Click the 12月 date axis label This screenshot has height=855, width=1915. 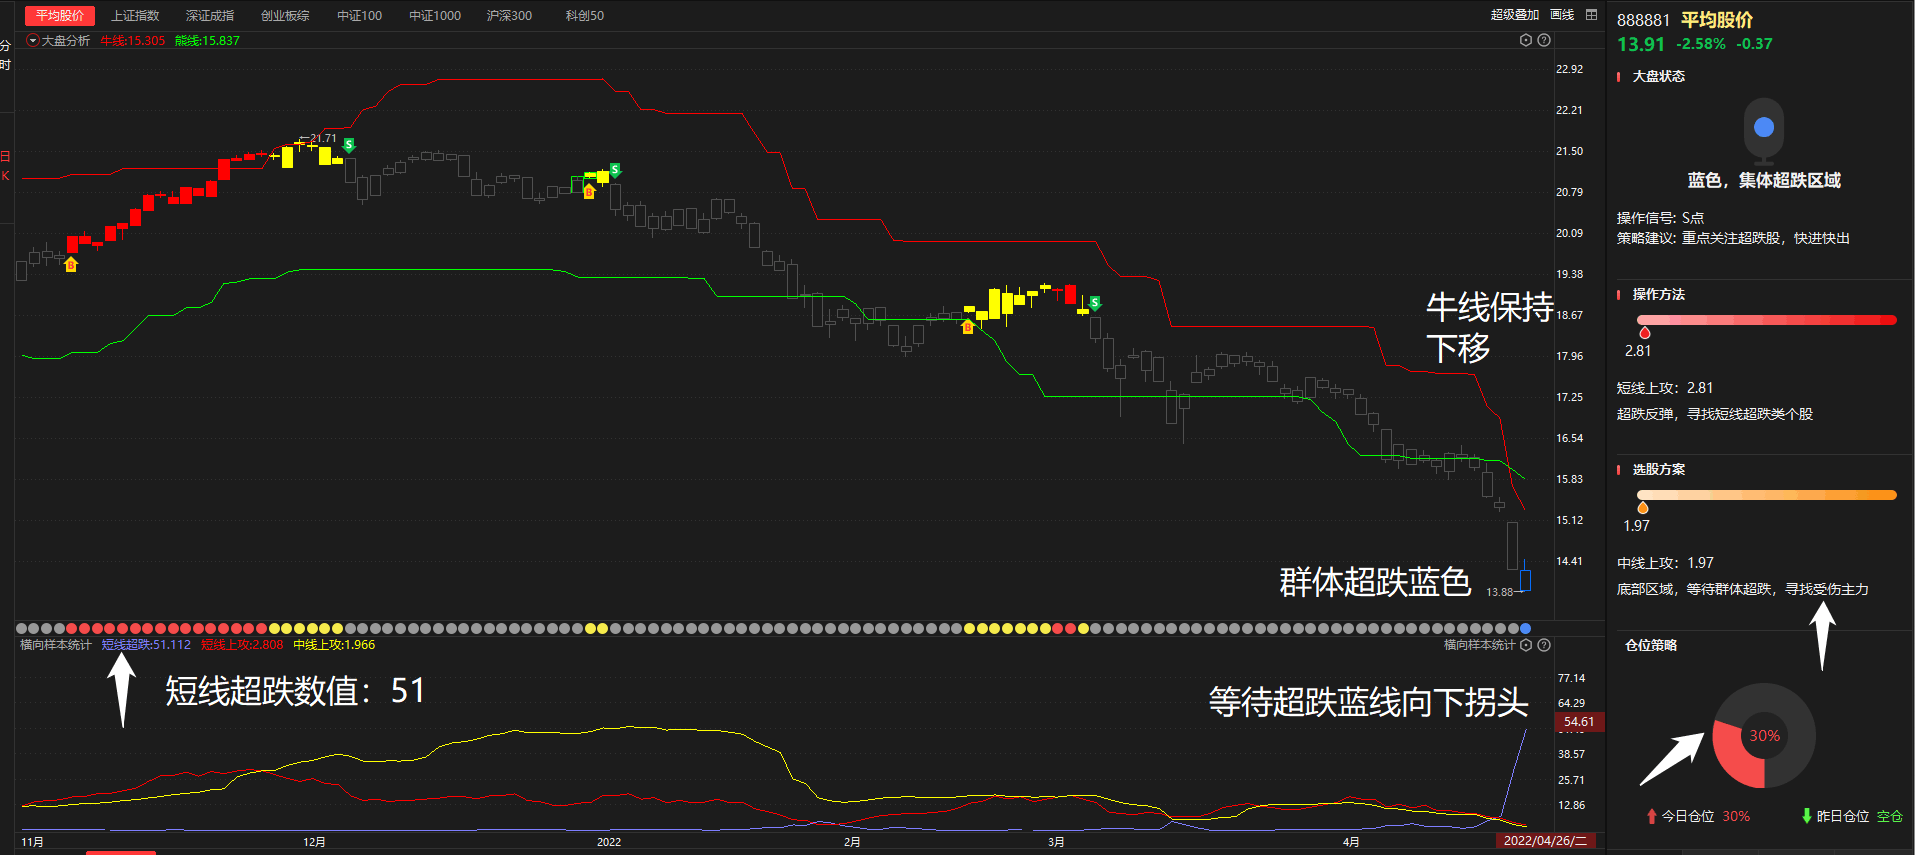click(314, 842)
